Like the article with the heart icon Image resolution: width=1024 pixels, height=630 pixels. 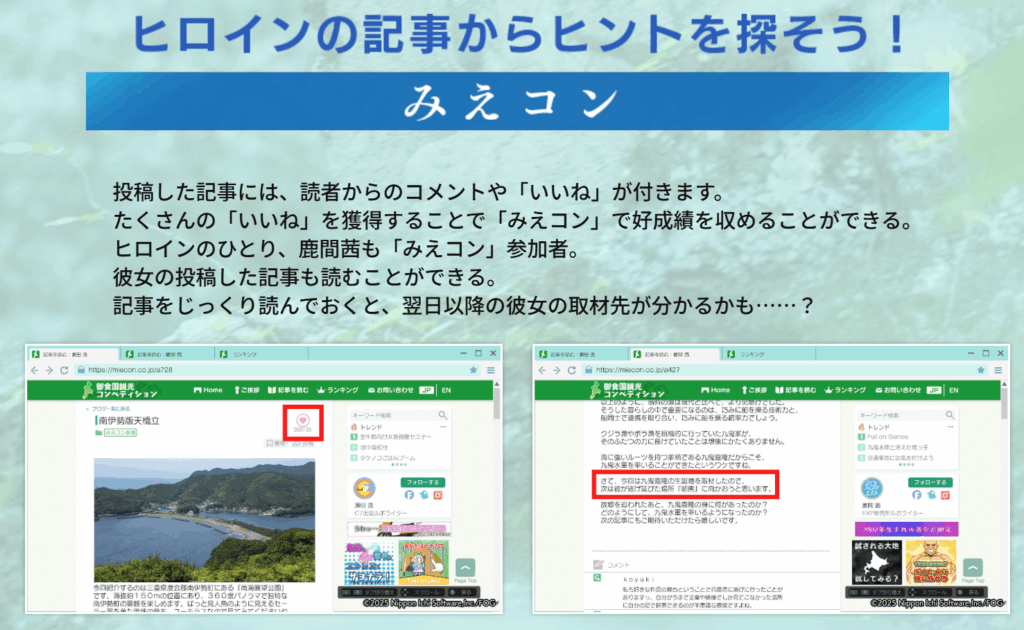point(303,420)
